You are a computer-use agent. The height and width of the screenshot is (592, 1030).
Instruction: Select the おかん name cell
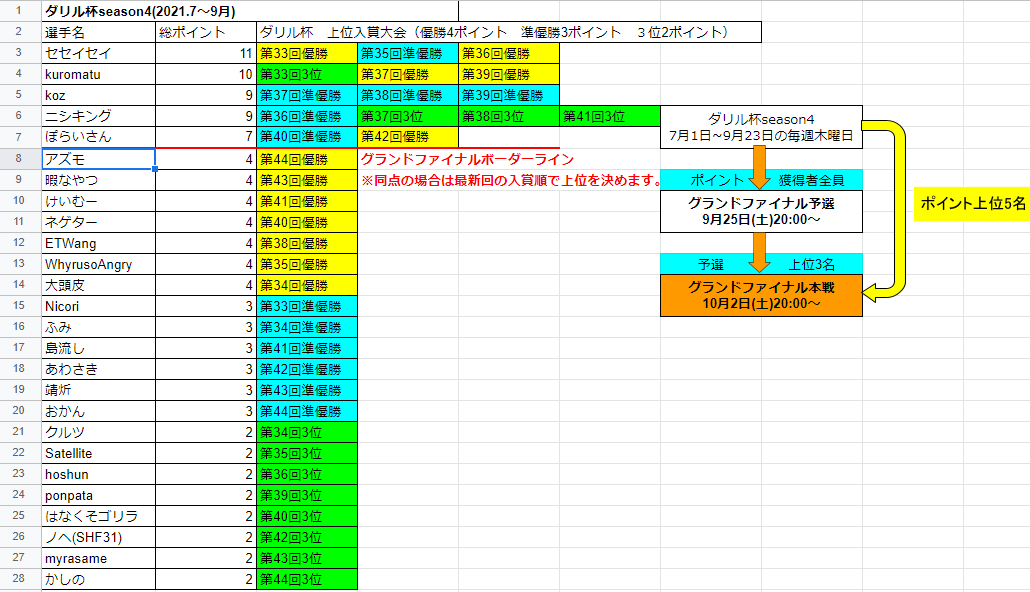tap(99, 411)
